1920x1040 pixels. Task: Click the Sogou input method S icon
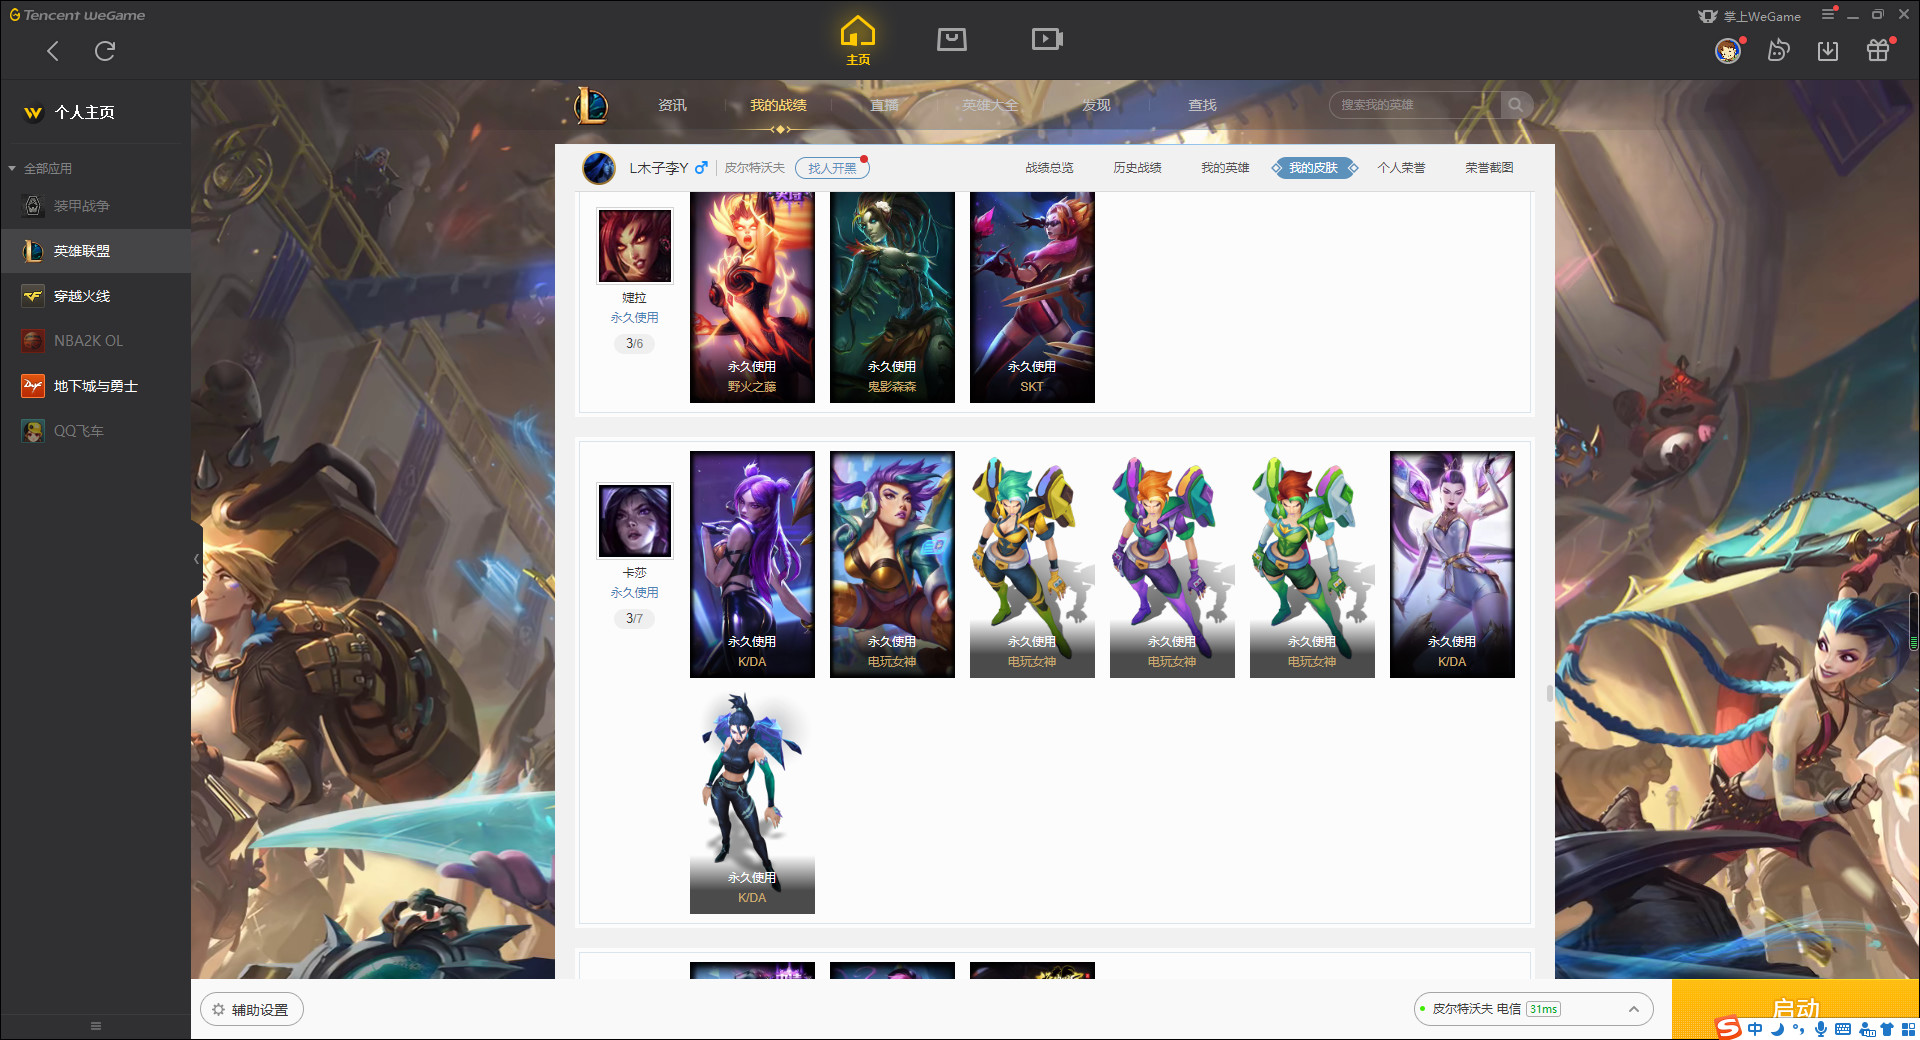click(1728, 1028)
